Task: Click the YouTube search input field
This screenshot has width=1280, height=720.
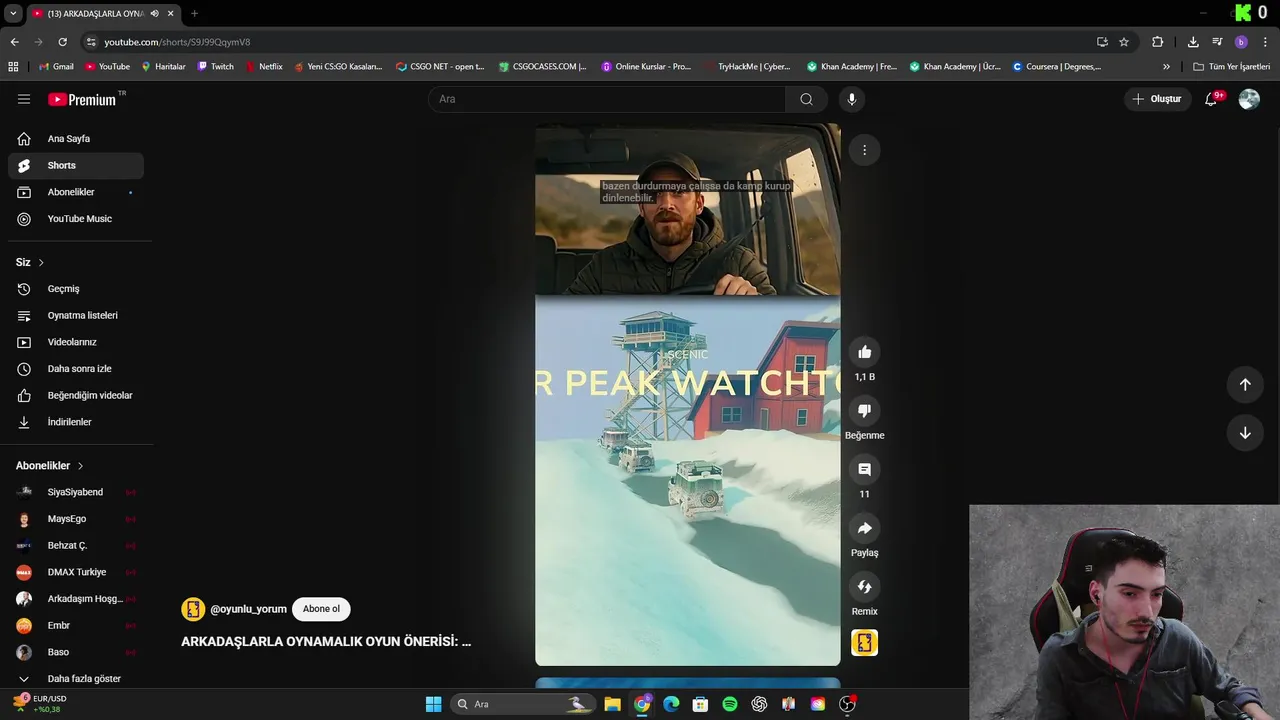Action: [607, 99]
